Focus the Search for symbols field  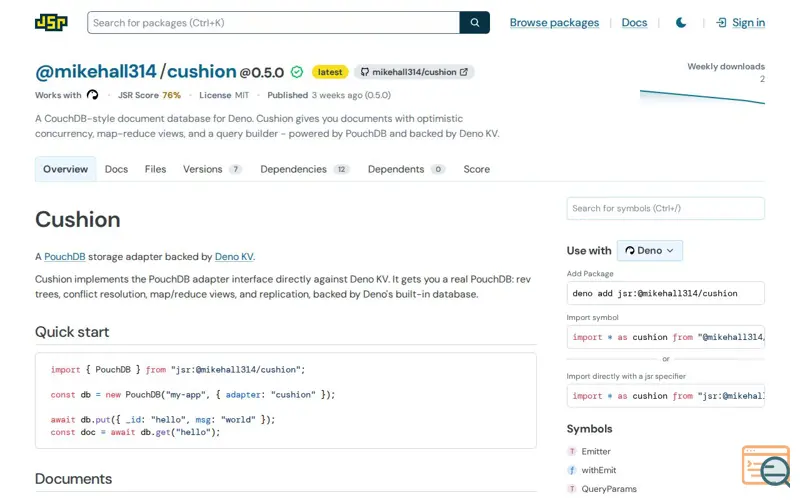point(665,208)
